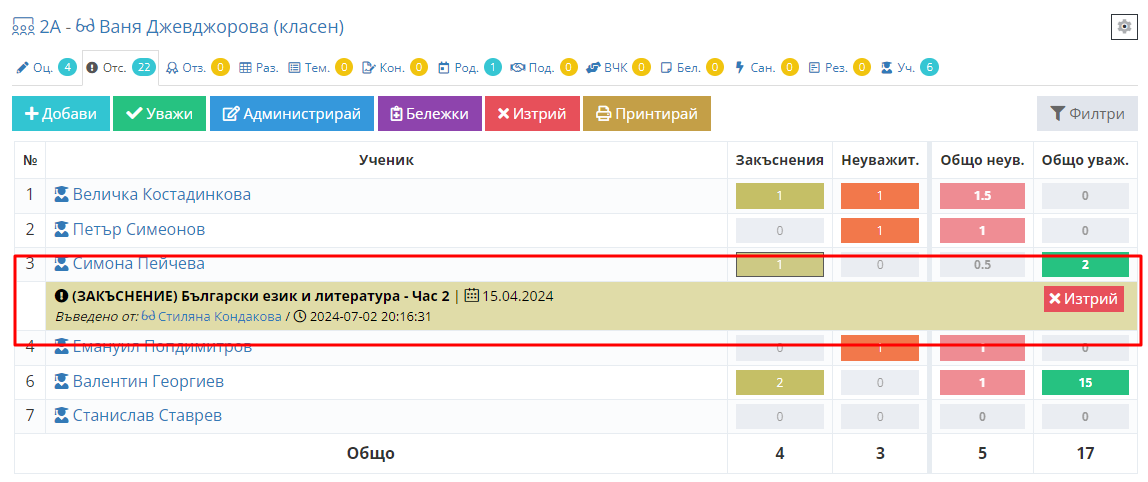Click Валентин Георгиев's green excused total 15
The height and width of the screenshot is (482, 1148).
(x=1085, y=381)
